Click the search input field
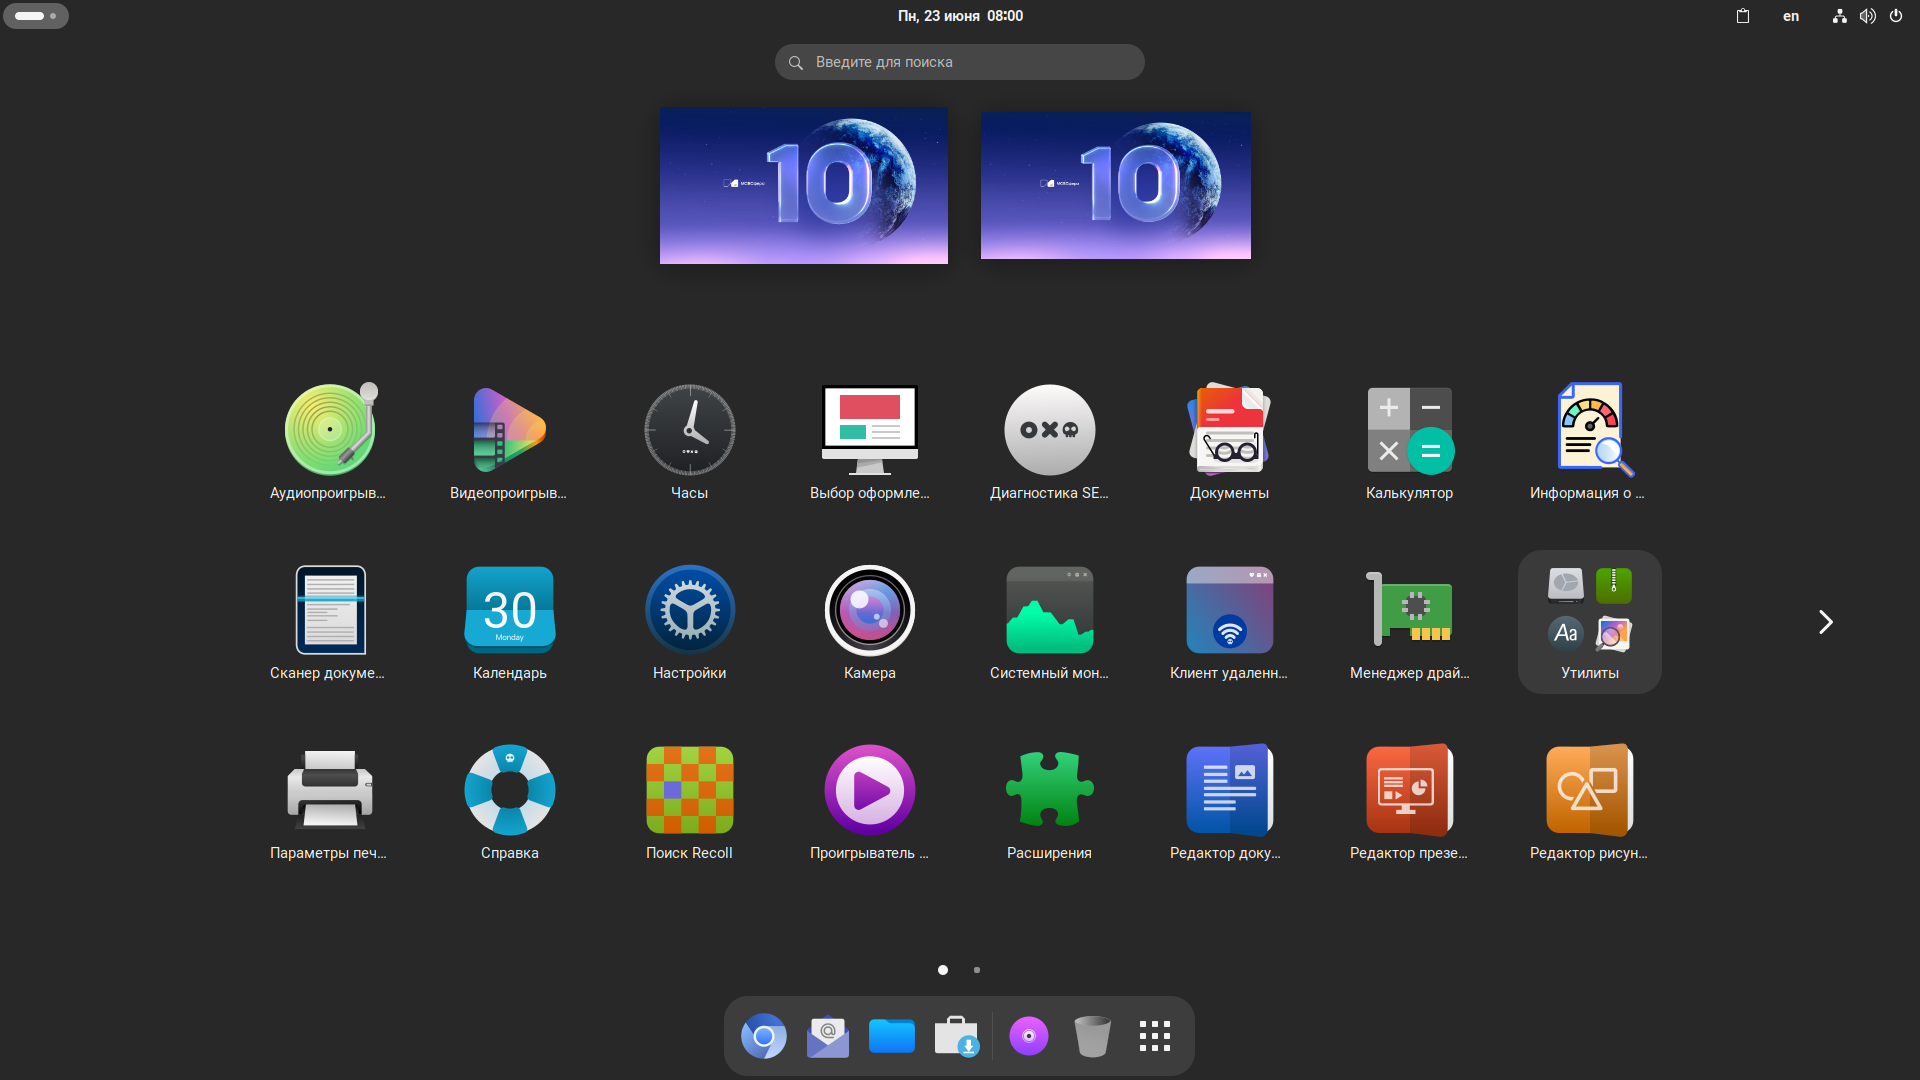Image resolution: width=1920 pixels, height=1080 pixels. [x=960, y=62]
